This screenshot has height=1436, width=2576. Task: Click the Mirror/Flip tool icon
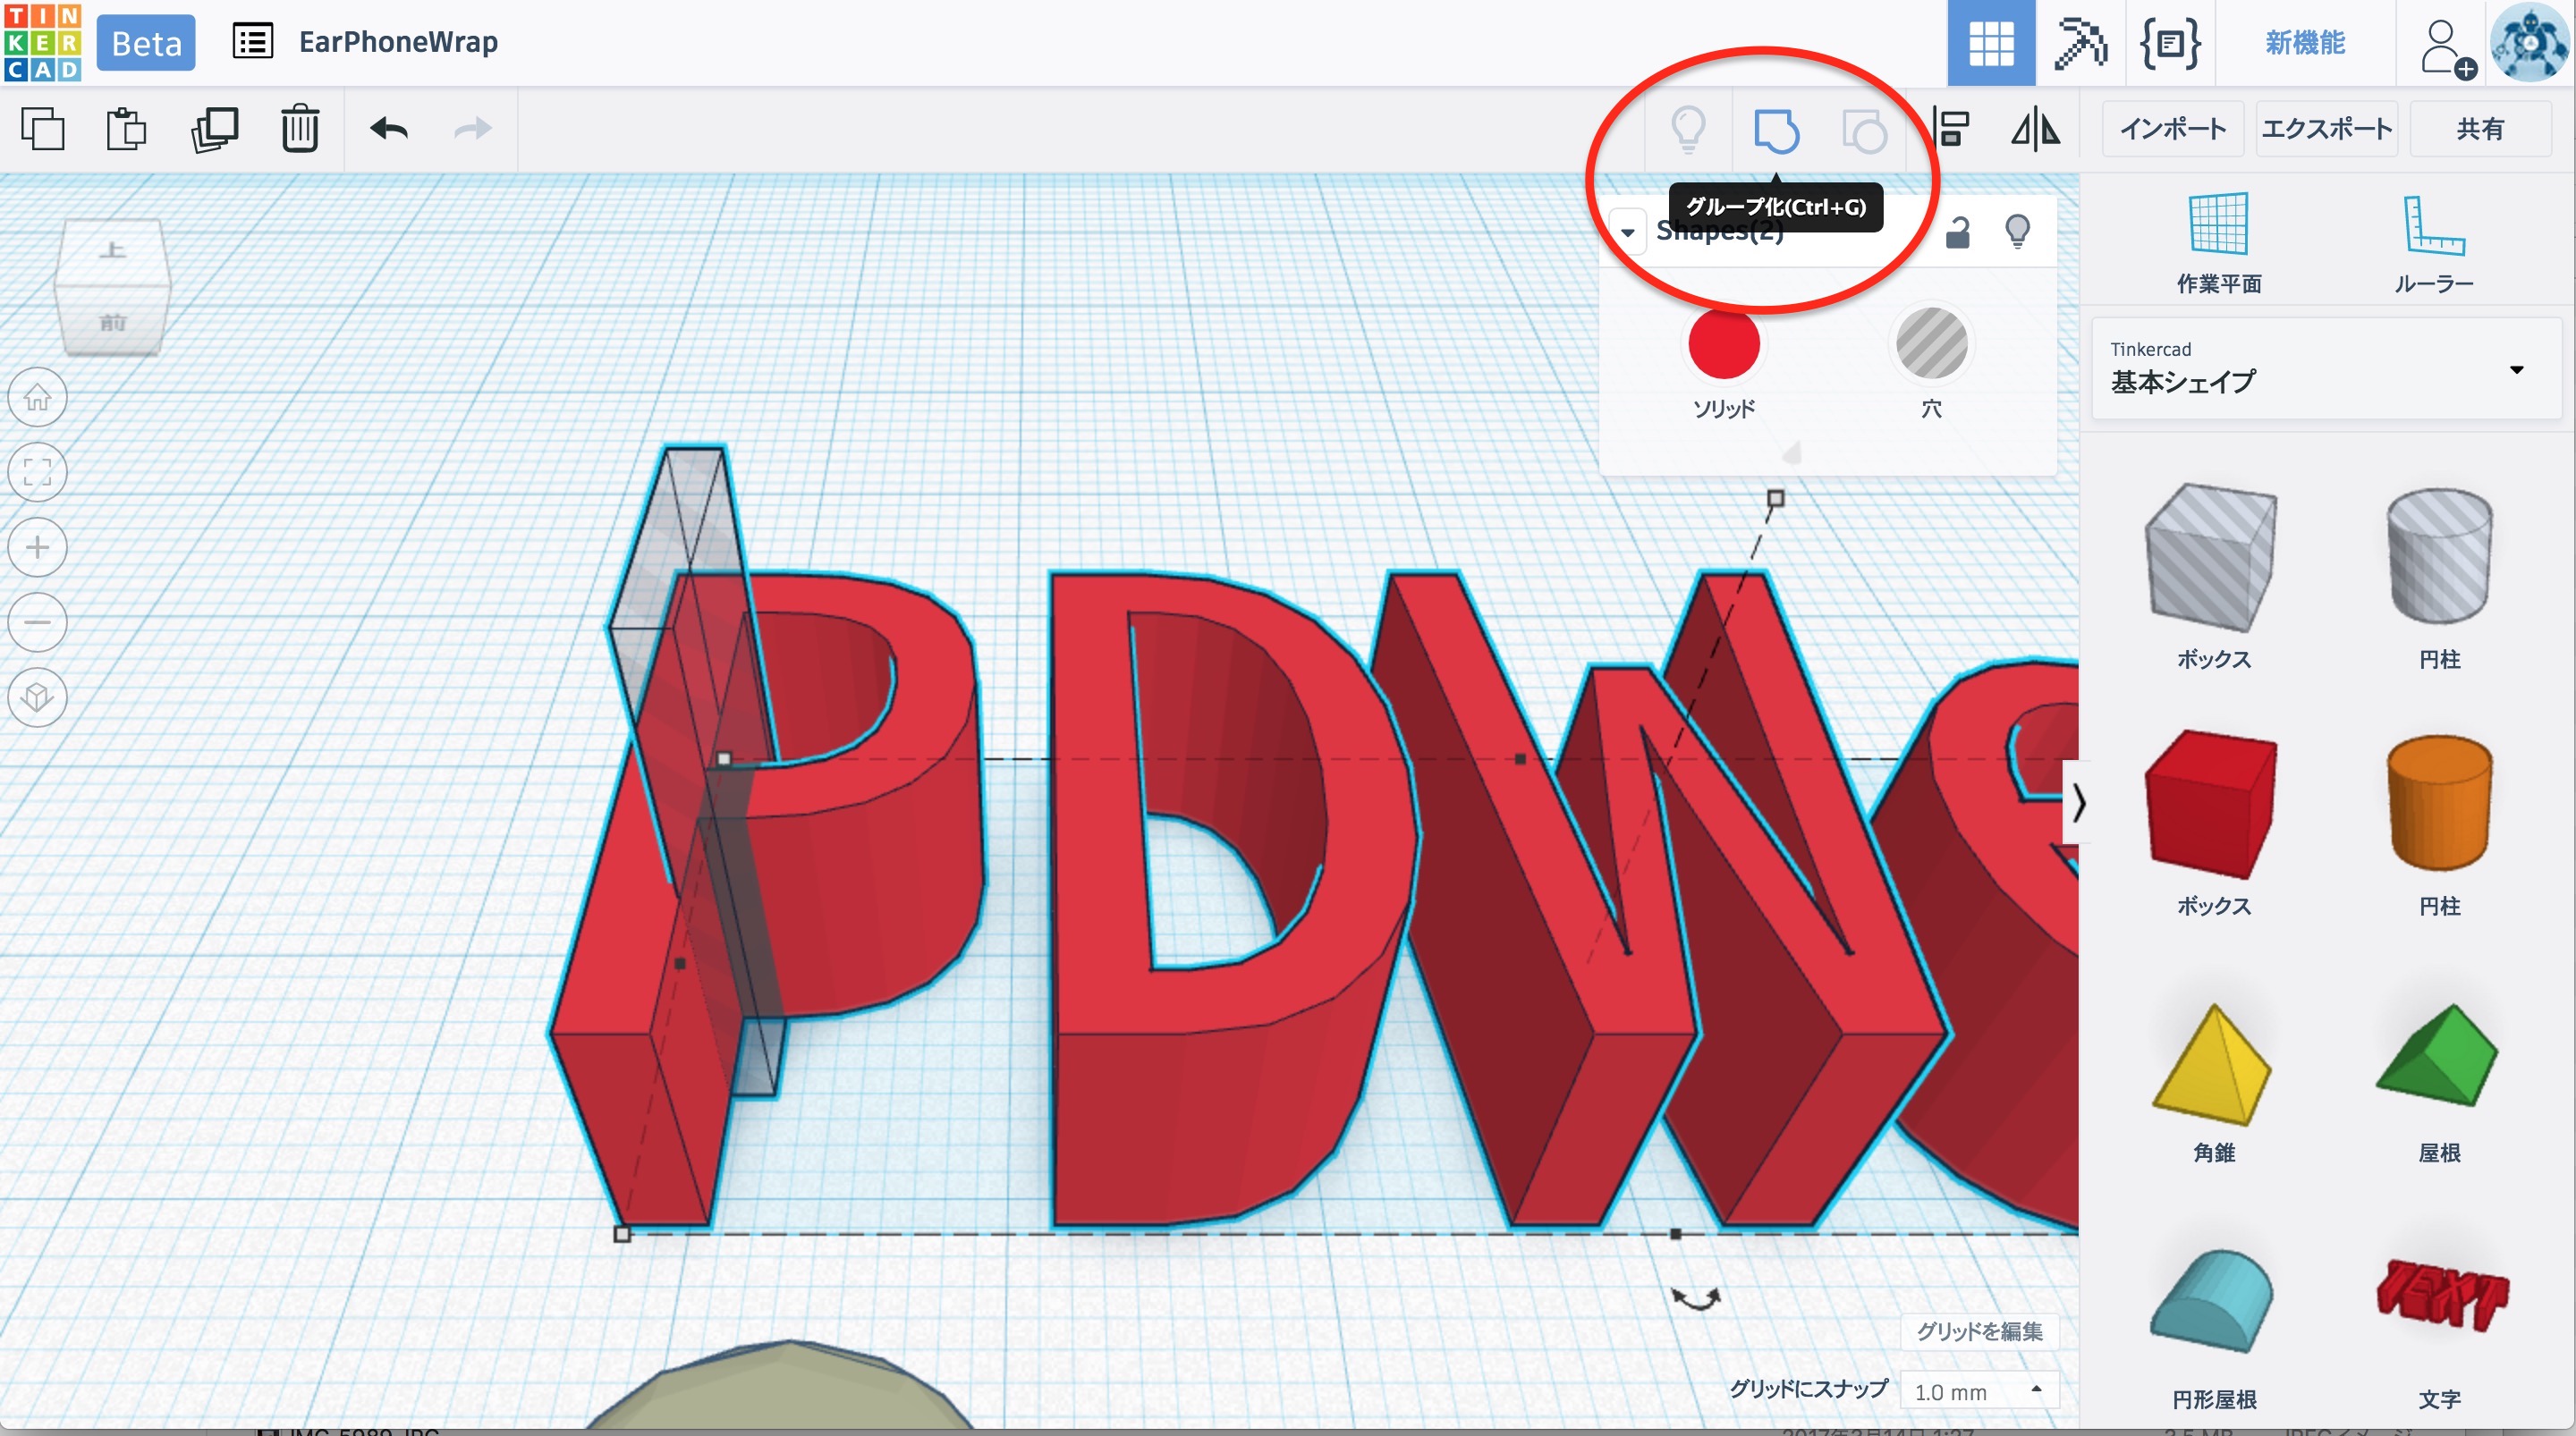pos(2035,129)
